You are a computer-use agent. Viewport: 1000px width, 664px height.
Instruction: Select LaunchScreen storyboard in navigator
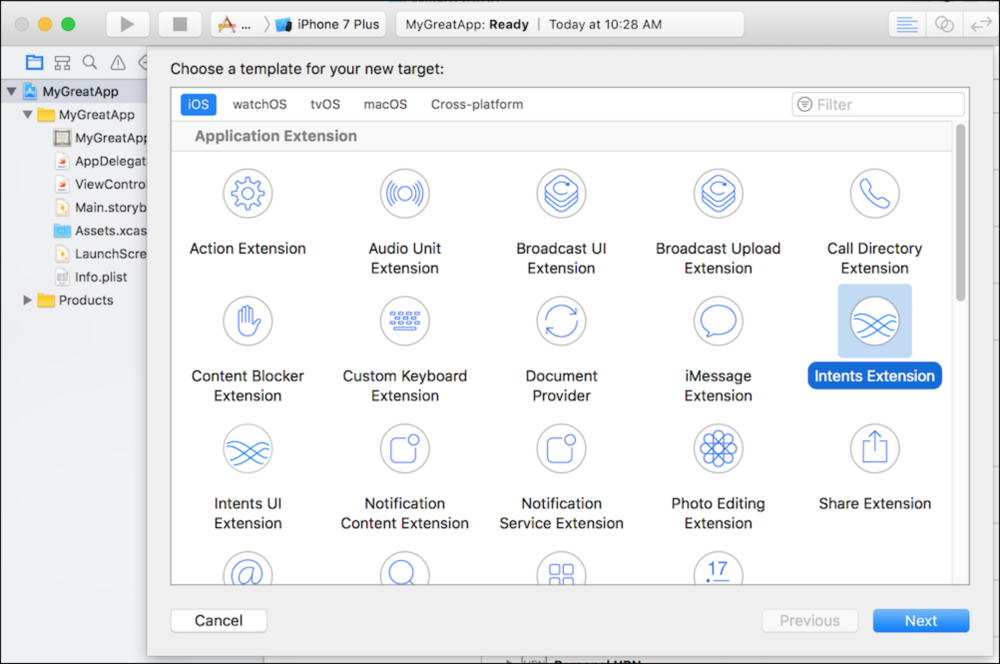coord(101,254)
